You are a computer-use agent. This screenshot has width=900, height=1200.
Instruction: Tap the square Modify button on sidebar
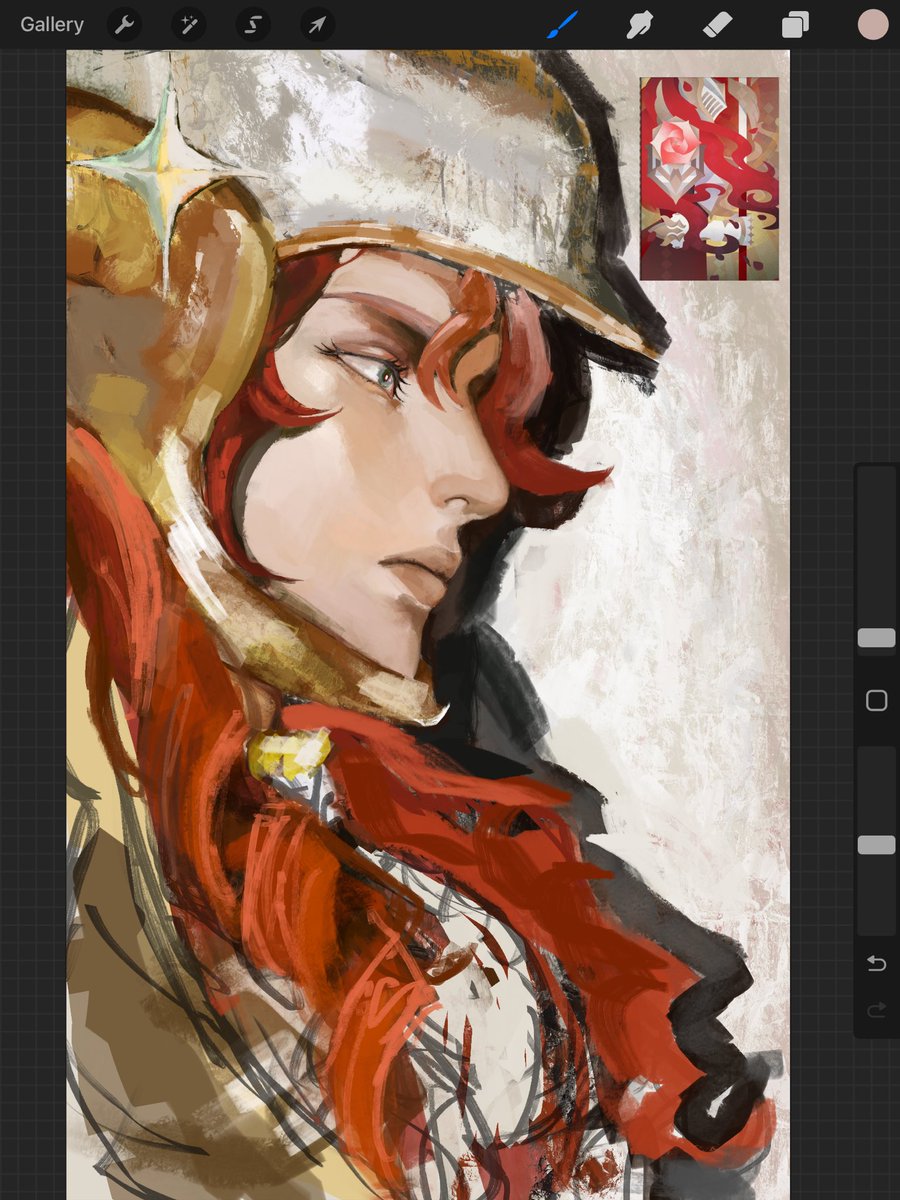tap(877, 701)
